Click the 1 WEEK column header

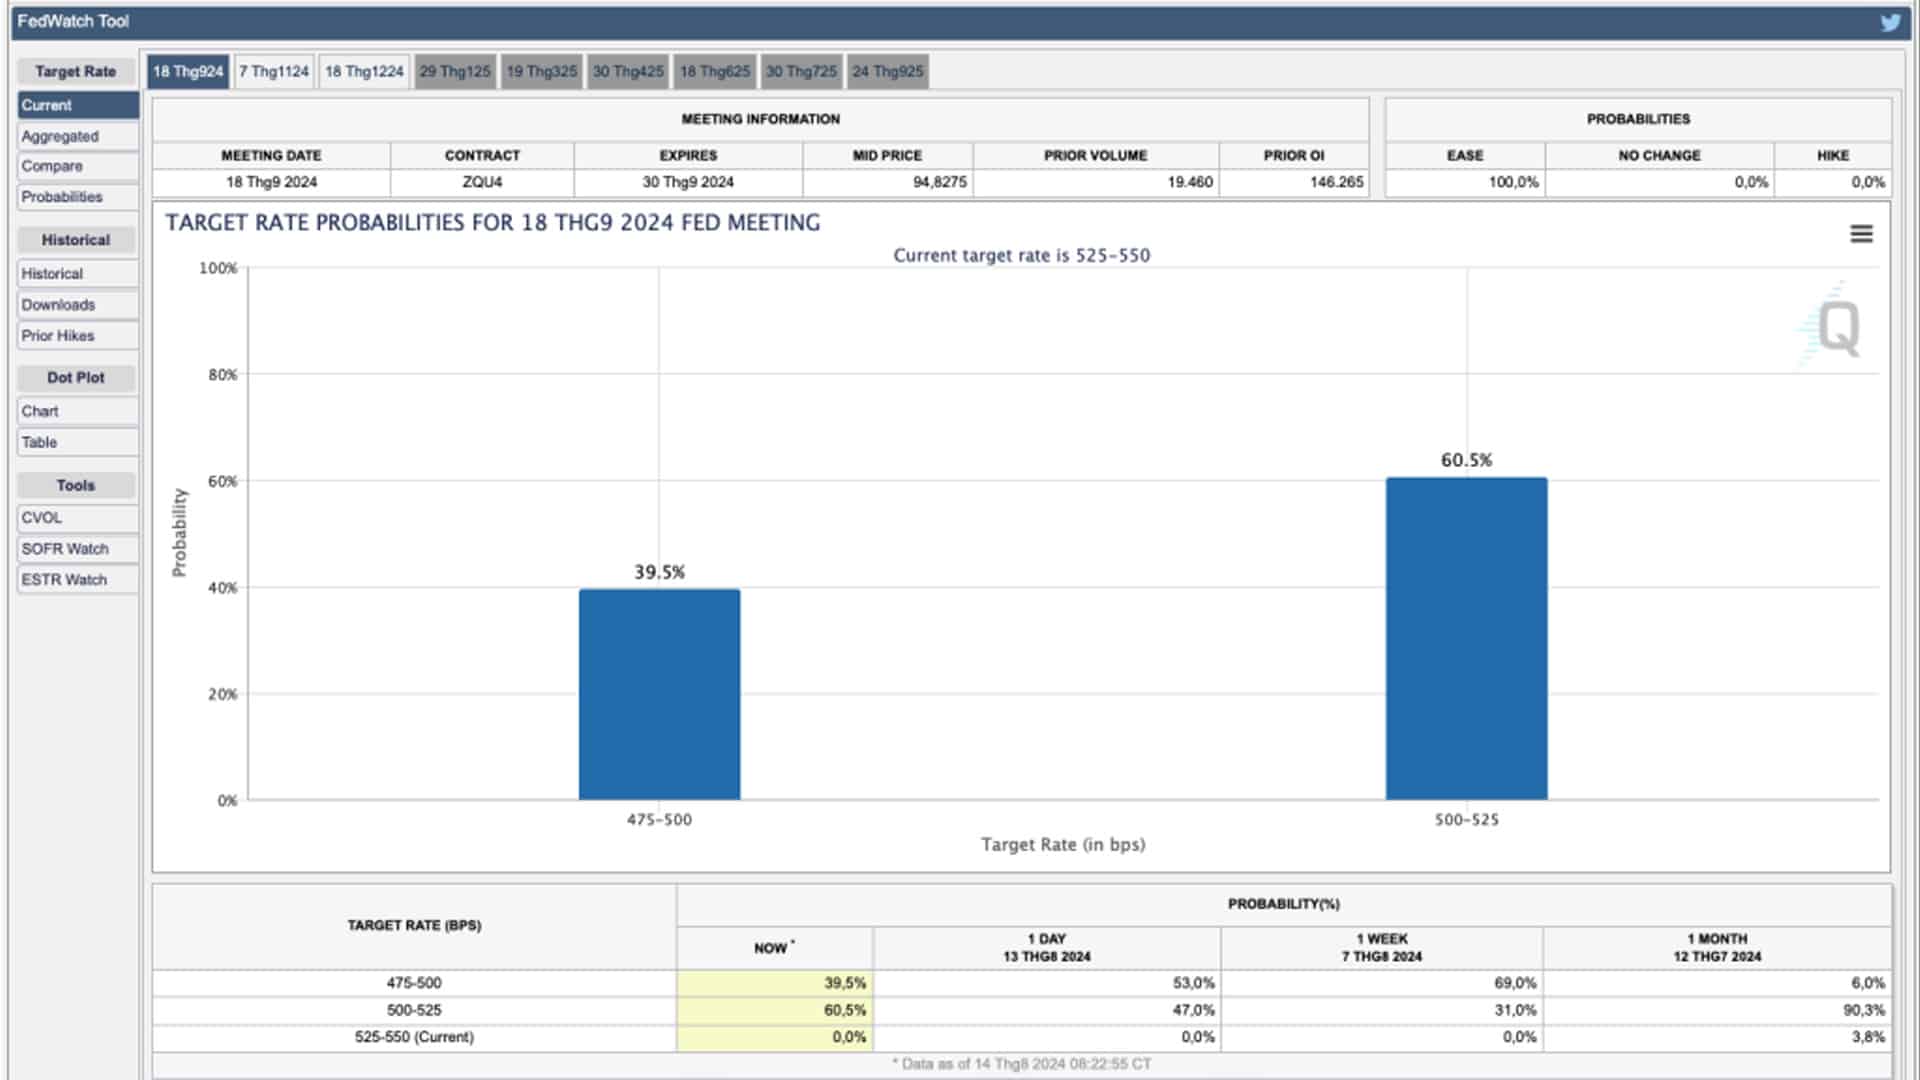(1382, 948)
